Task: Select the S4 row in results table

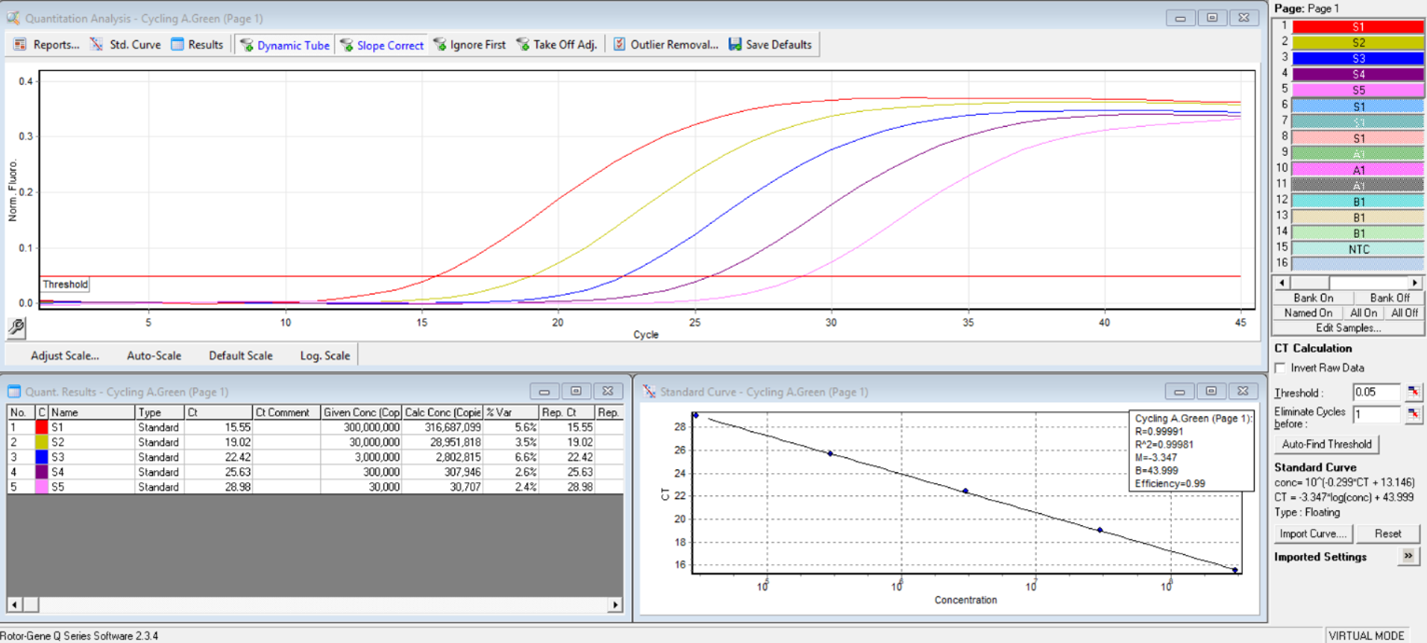Action: [x=314, y=472]
